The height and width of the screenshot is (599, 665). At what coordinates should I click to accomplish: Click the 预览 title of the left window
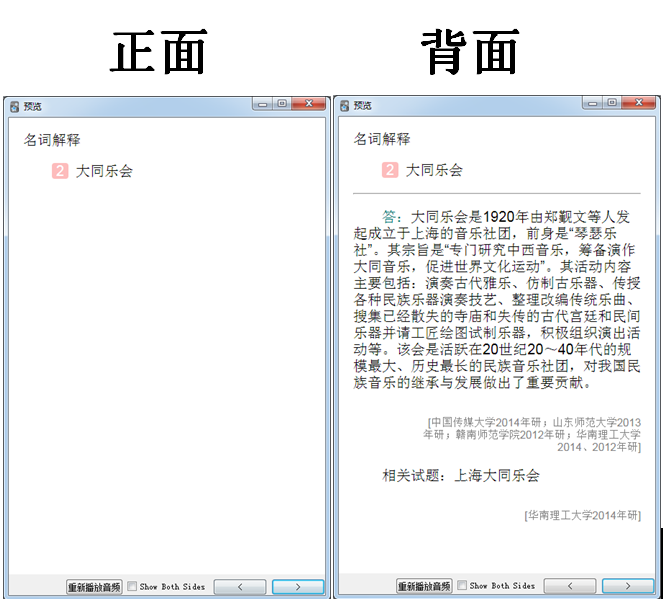coord(32,106)
